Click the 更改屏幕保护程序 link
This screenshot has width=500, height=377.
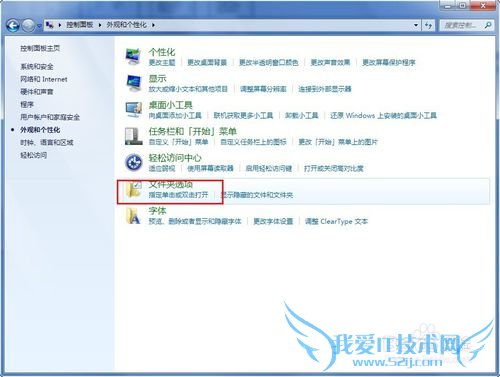pyautogui.click(x=389, y=63)
